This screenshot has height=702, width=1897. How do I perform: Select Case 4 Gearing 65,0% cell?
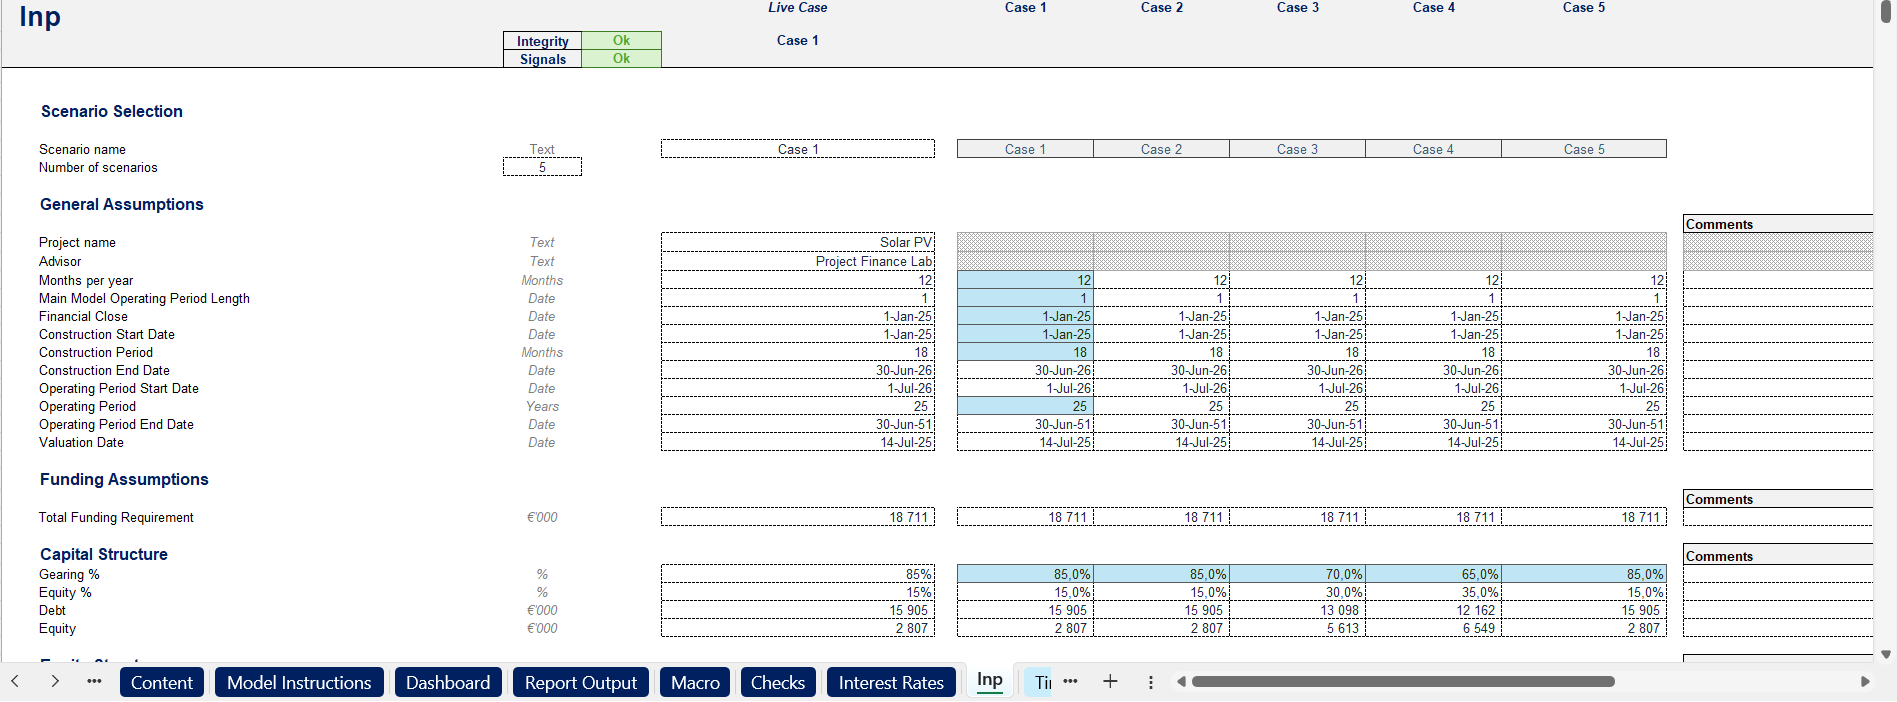pos(1433,574)
